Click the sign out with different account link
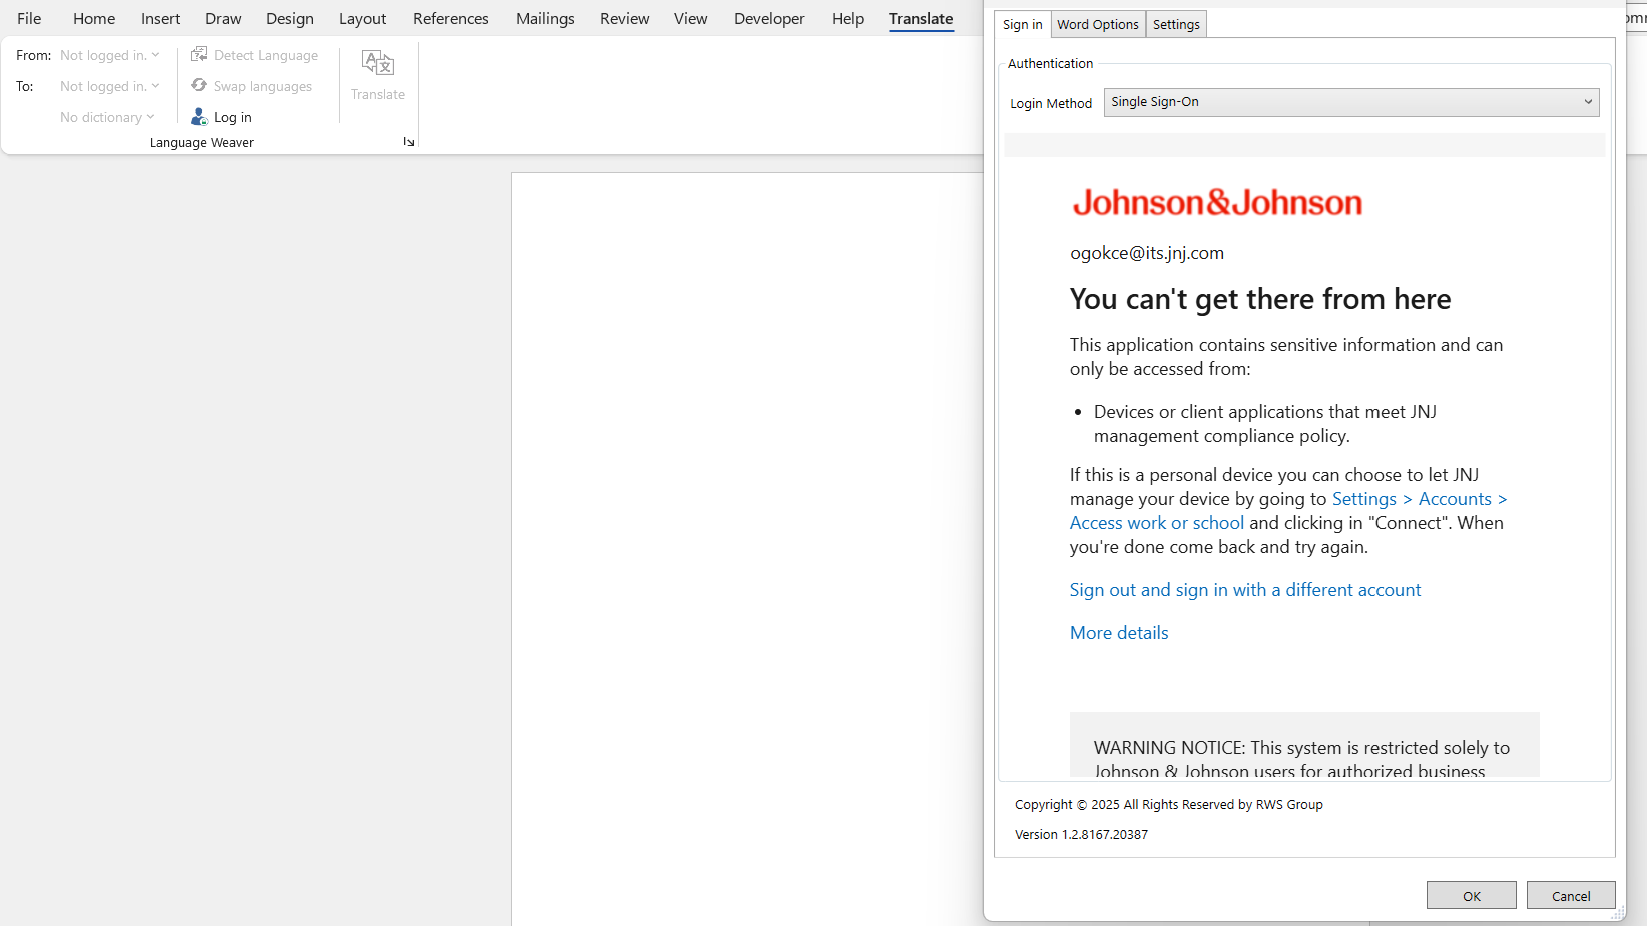Image resolution: width=1647 pixels, height=926 pixels. point(1245,589)
